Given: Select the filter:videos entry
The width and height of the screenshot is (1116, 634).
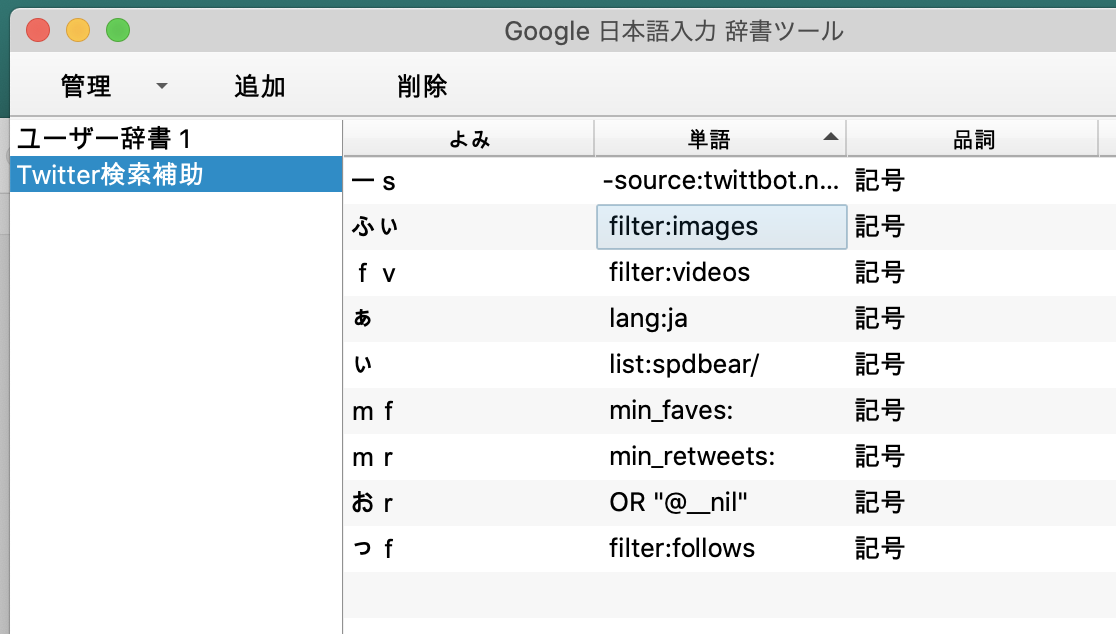Looking at the screenshot, I should click(x=679, y=272).
